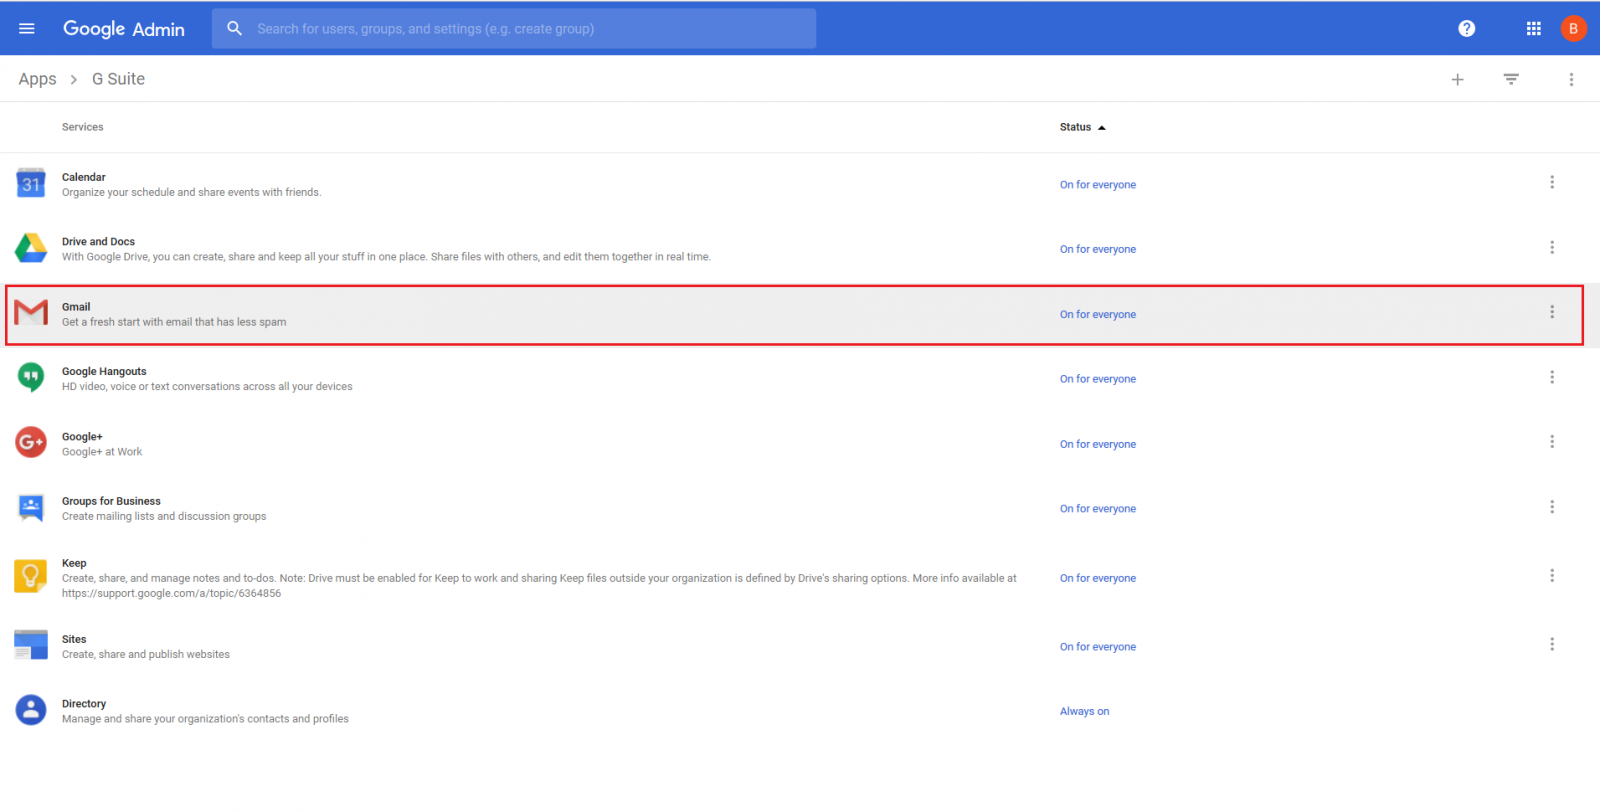Open the Calendar service name
1600x812 pixels.
(x=84, y=177)
